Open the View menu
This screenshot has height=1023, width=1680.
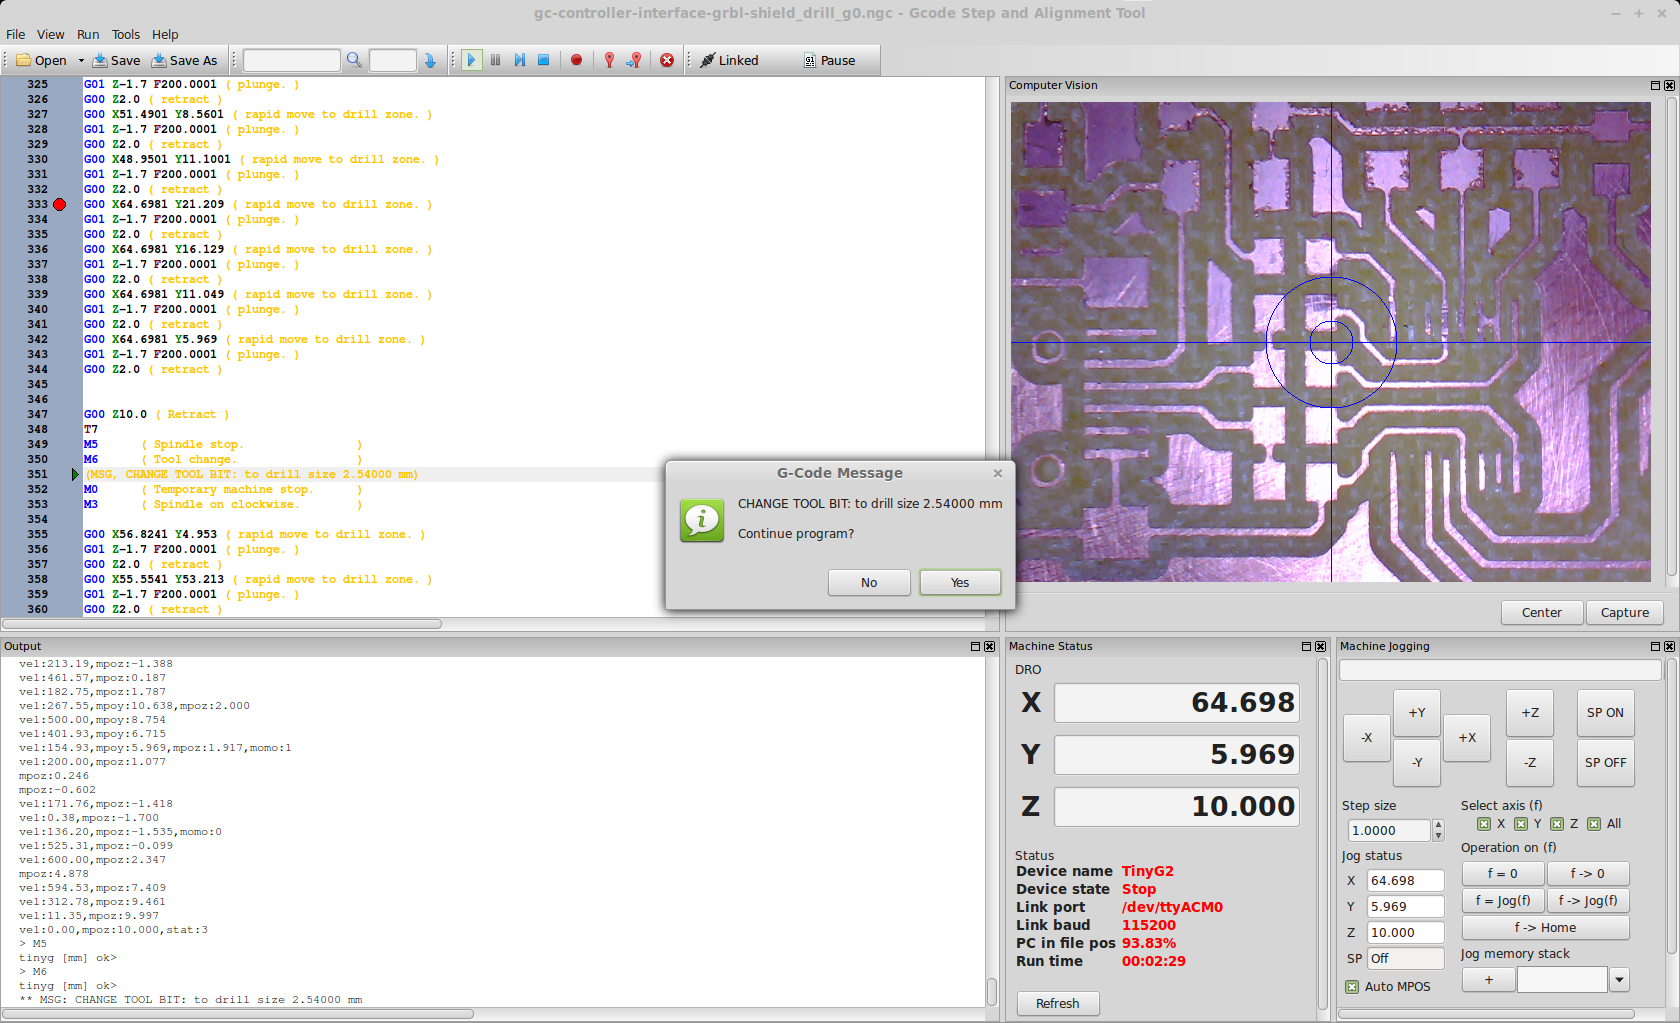tap(51, 34)
